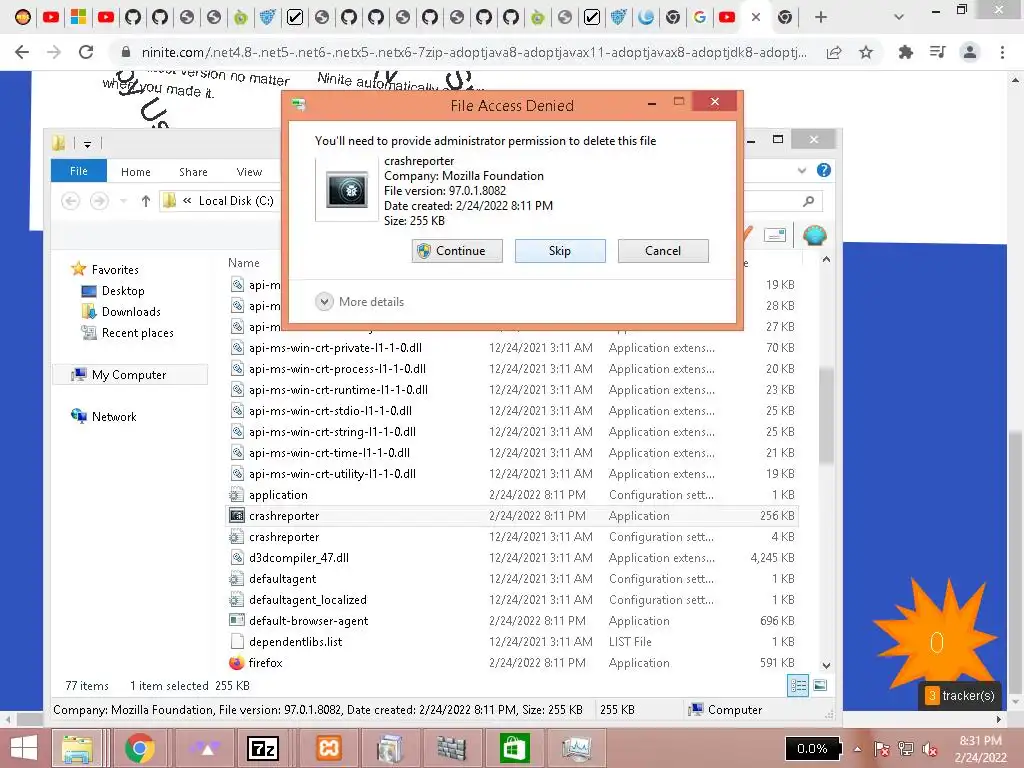Reload the ninite.com page
1024x768 pixels.
[86, 52]
